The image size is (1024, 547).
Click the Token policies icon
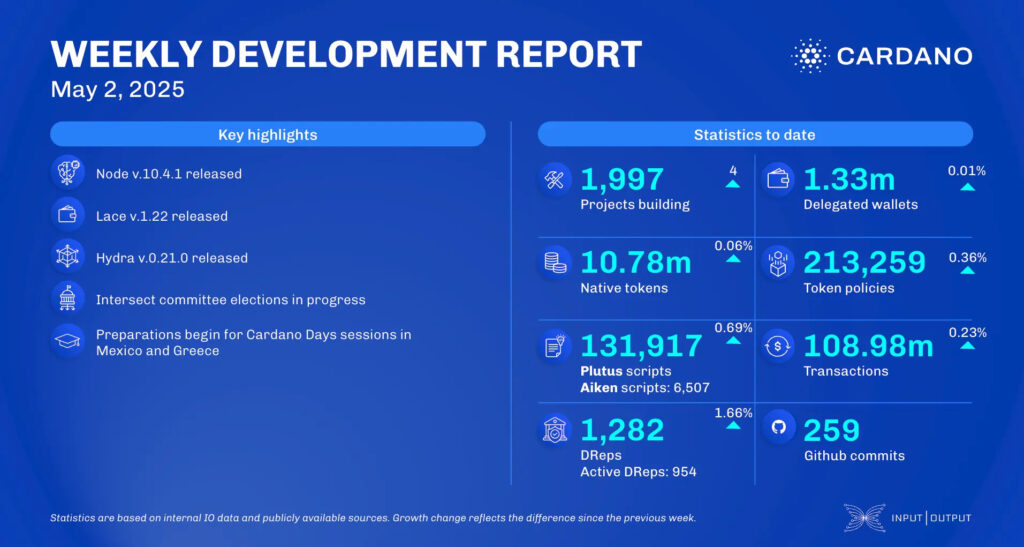(778, 262)
